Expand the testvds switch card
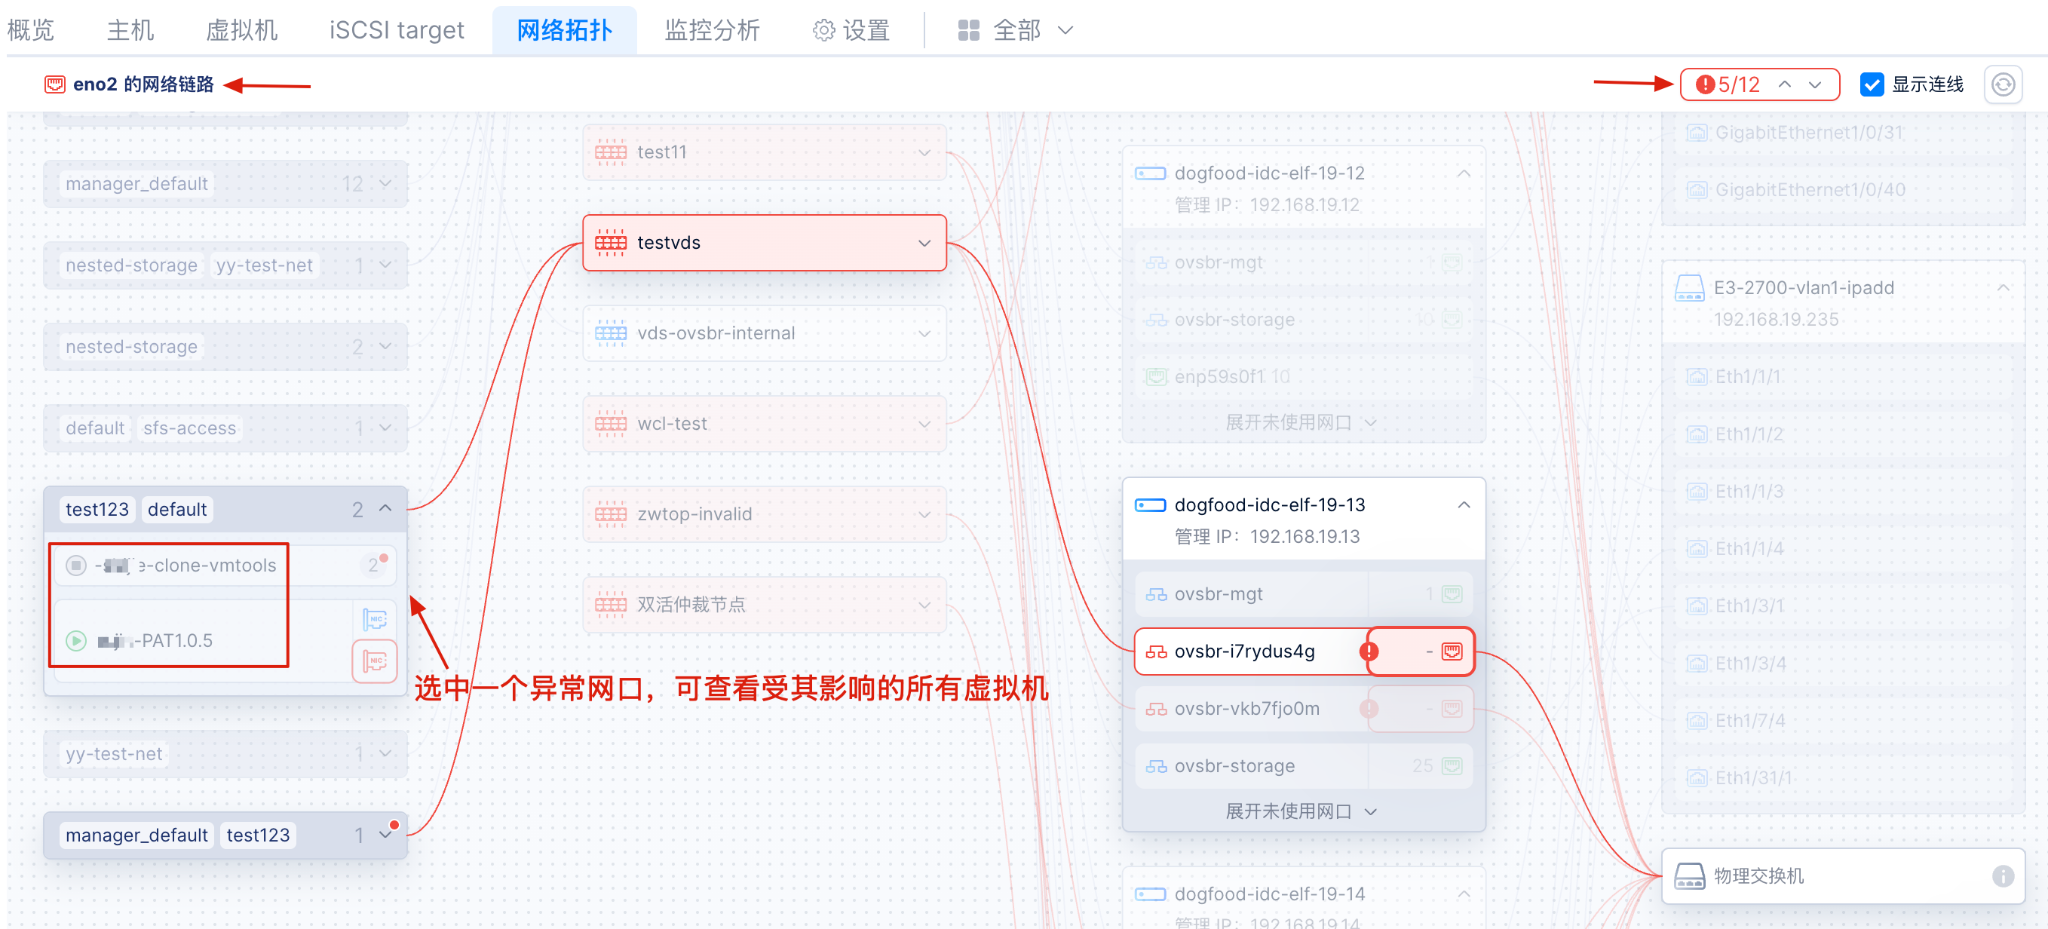2048x929 pixels. [x=924, y=243]
